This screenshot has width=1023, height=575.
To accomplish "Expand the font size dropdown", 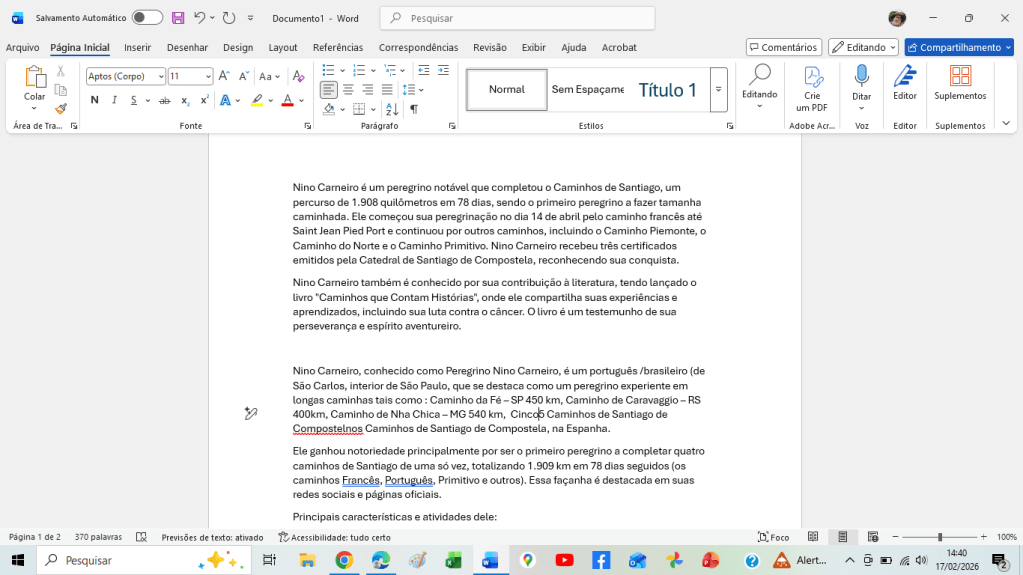I will tap(208, 77).
